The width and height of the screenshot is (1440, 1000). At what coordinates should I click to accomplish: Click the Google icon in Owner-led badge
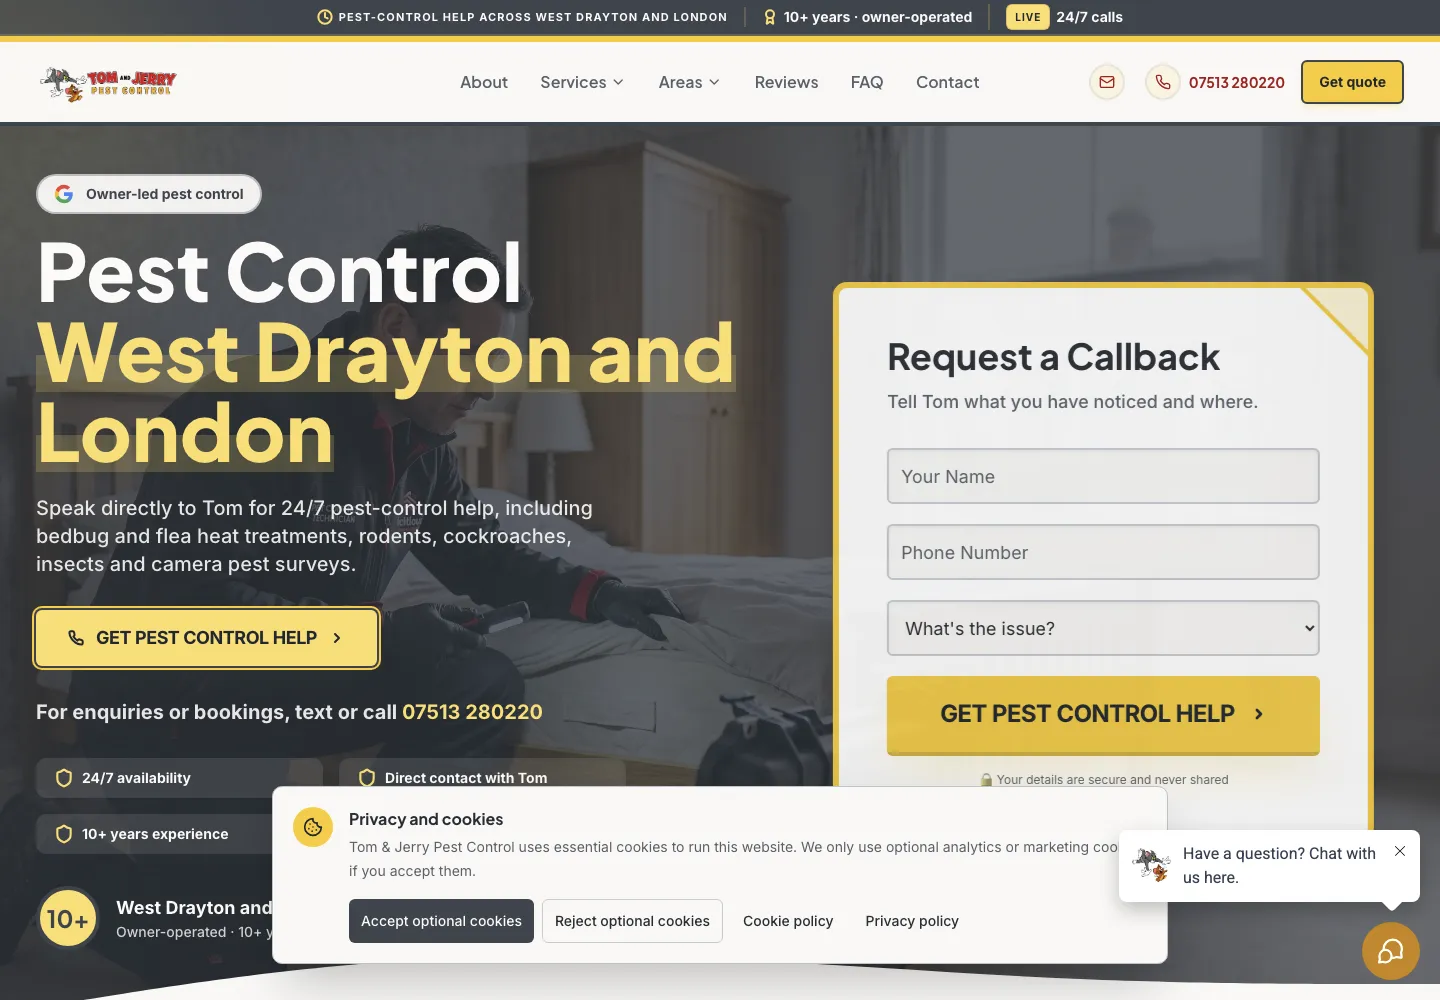click(64, 194)
